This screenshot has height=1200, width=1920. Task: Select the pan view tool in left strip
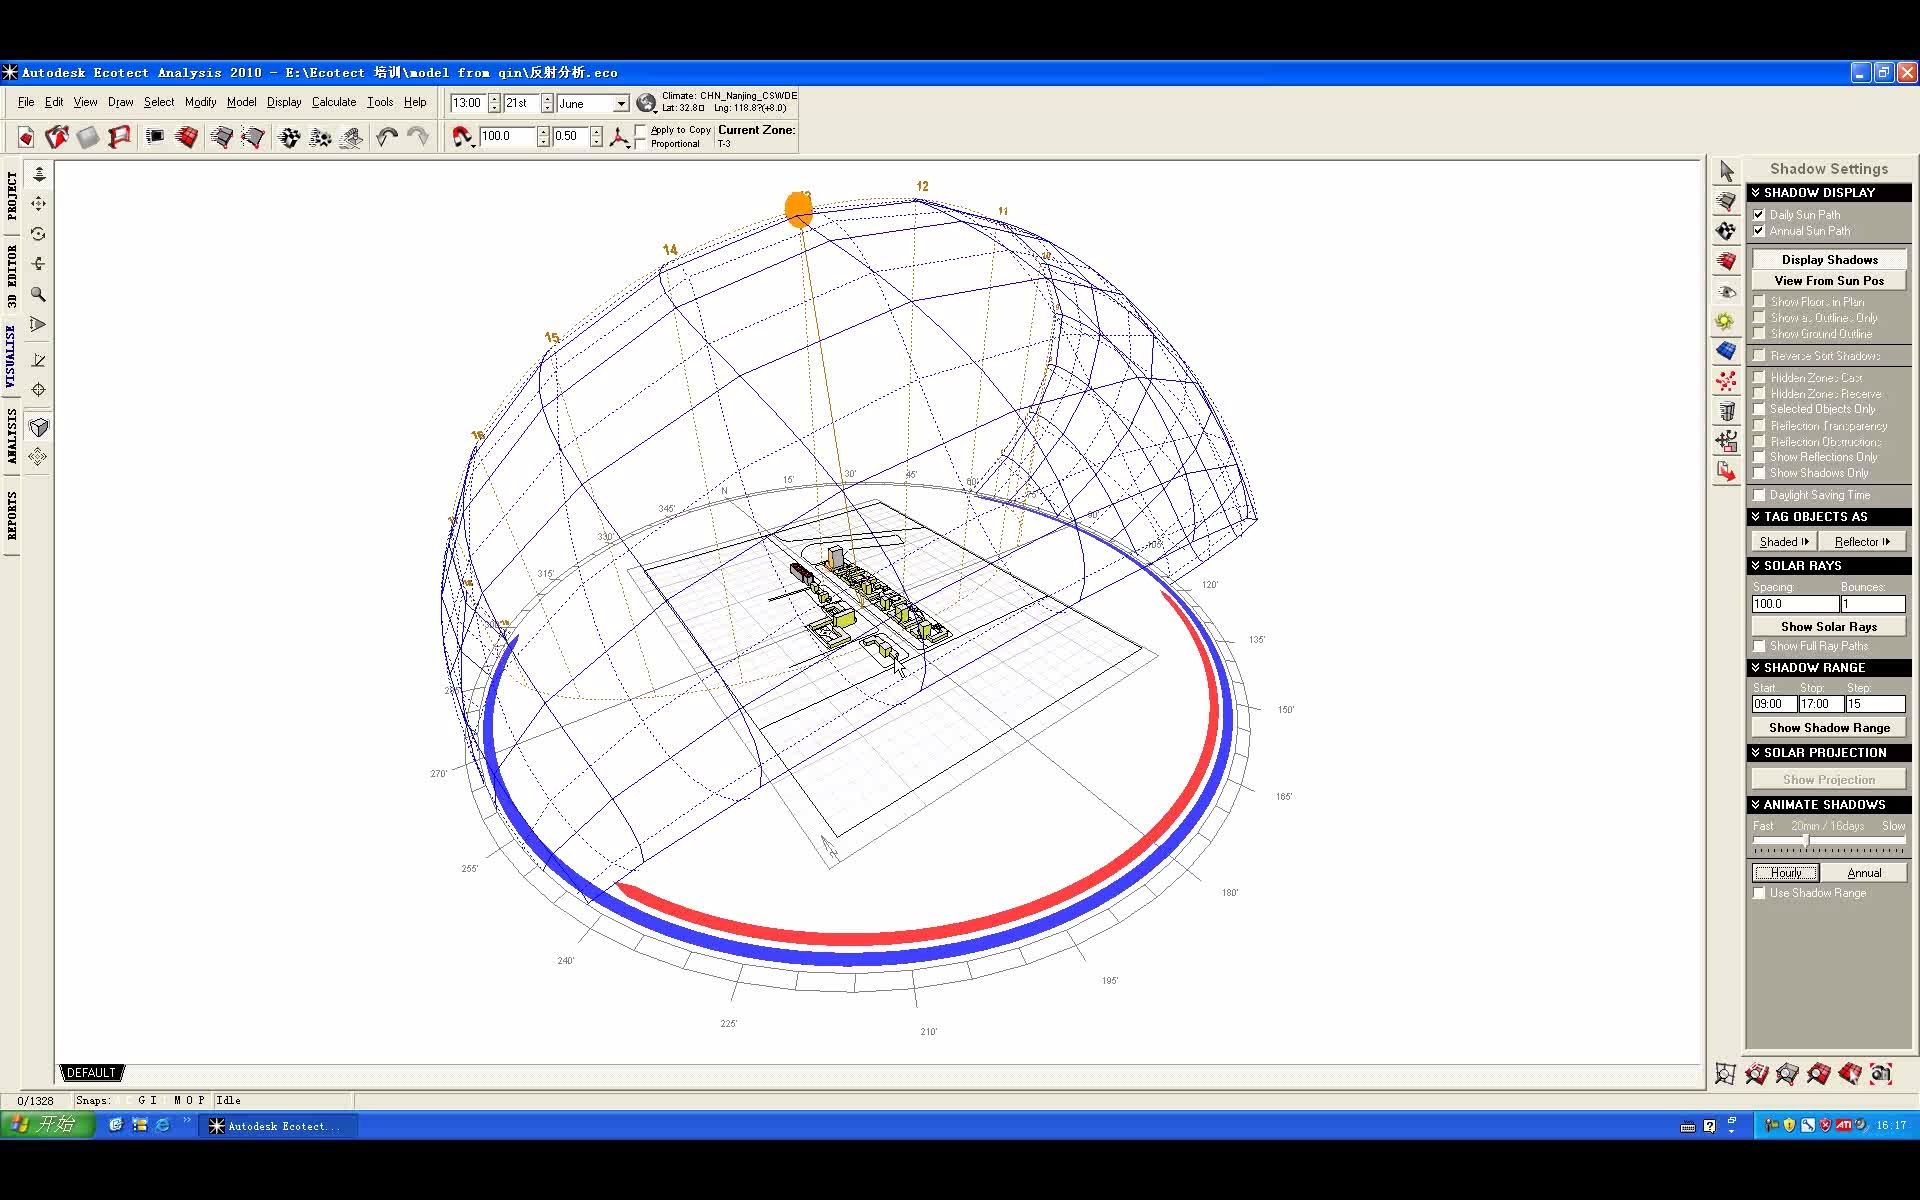38,203
